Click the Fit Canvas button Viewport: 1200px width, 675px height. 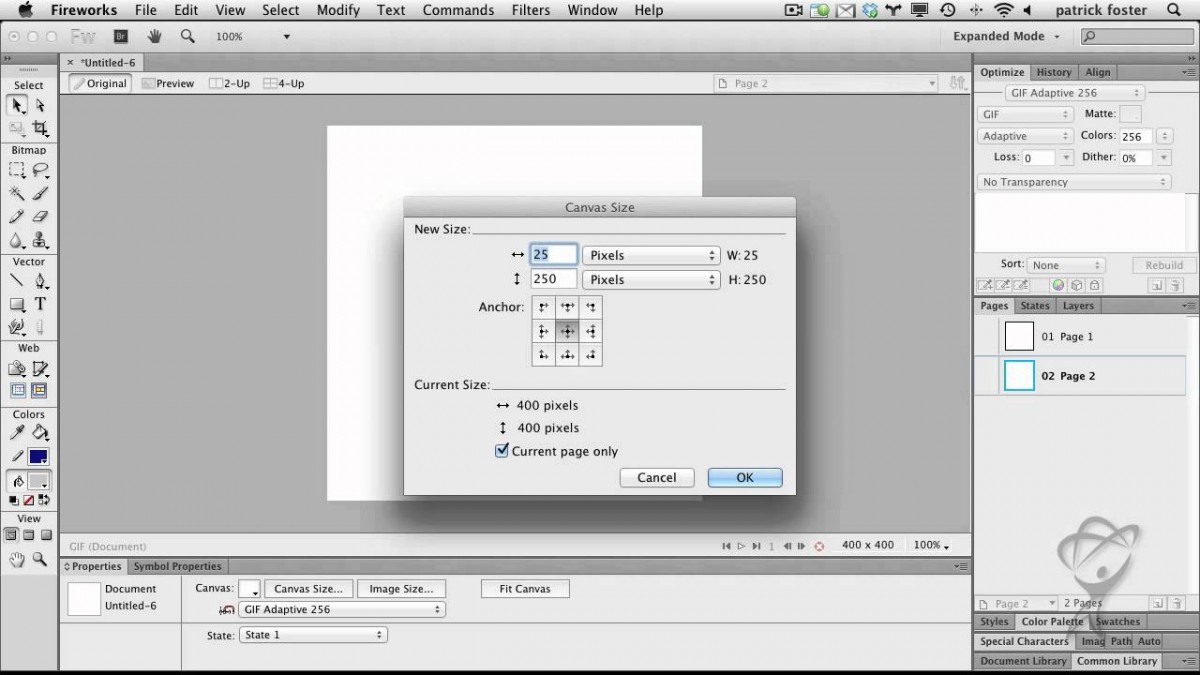pos(525,589)
